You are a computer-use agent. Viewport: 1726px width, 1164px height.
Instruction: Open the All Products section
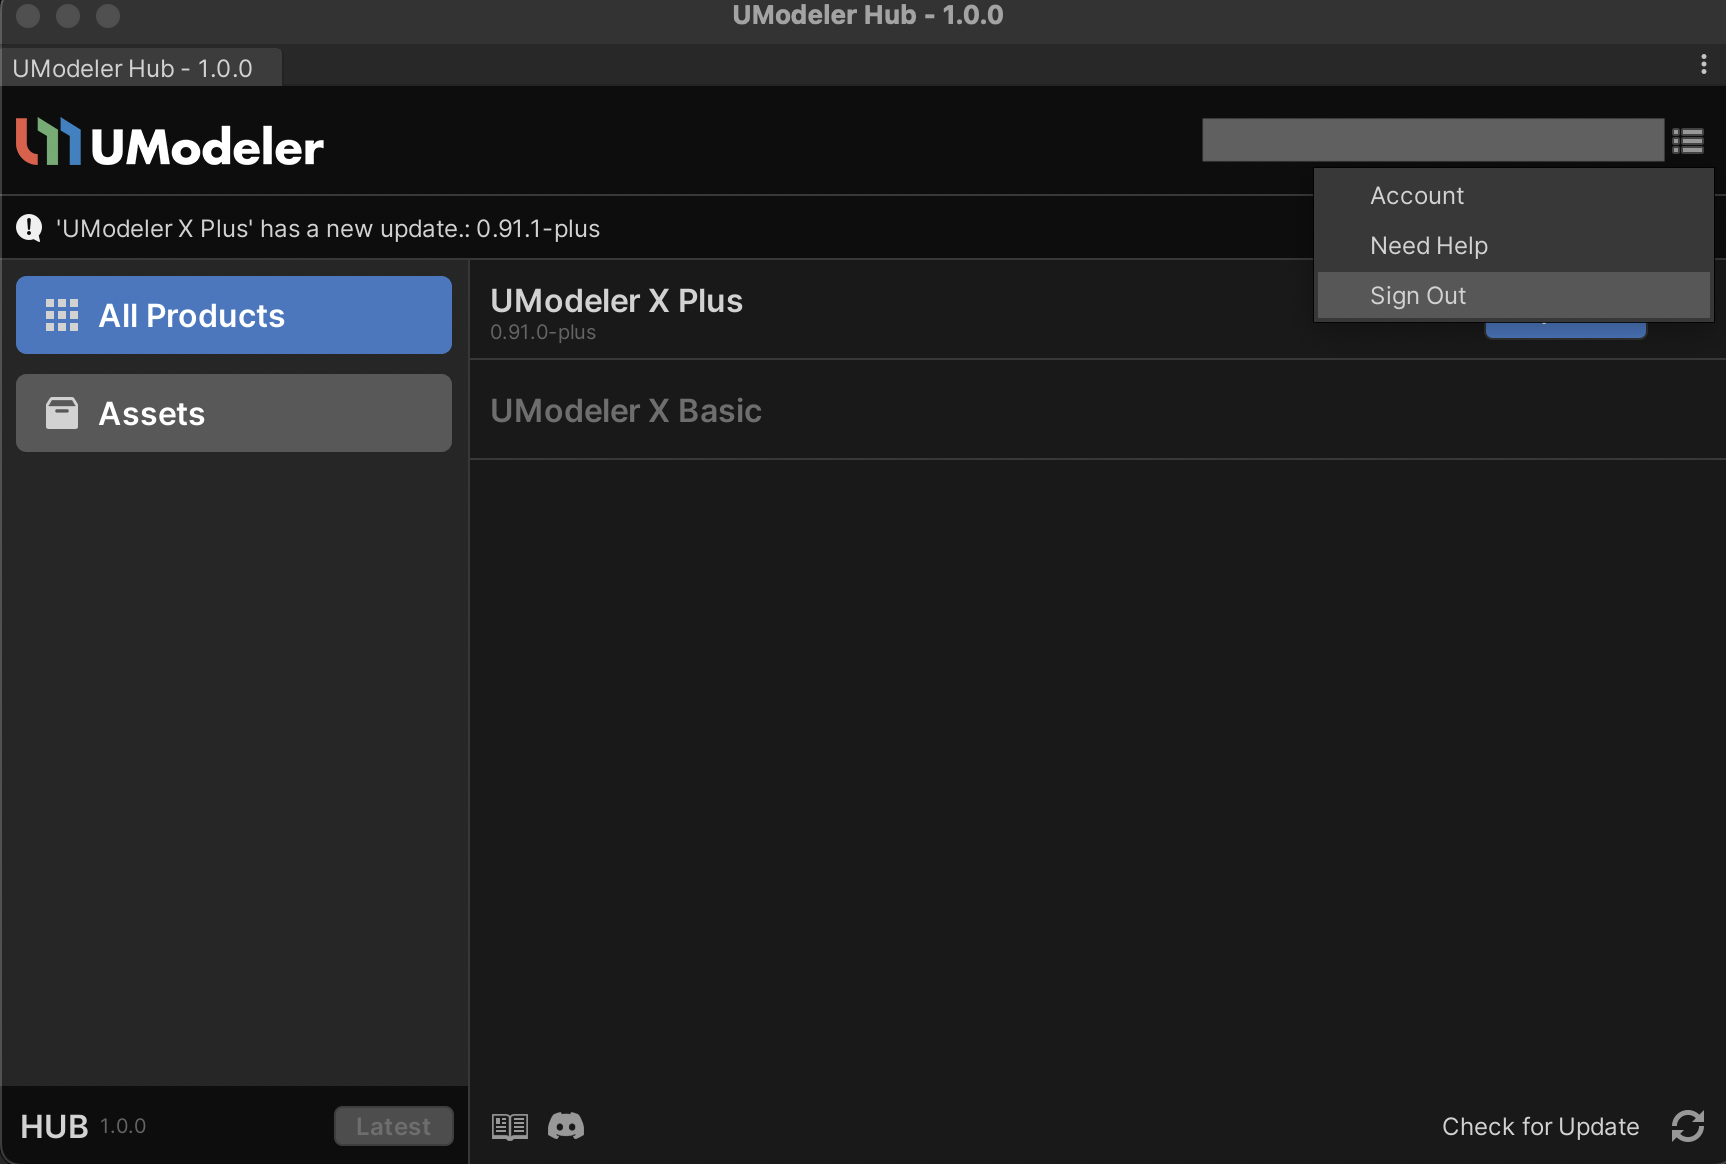234,315
